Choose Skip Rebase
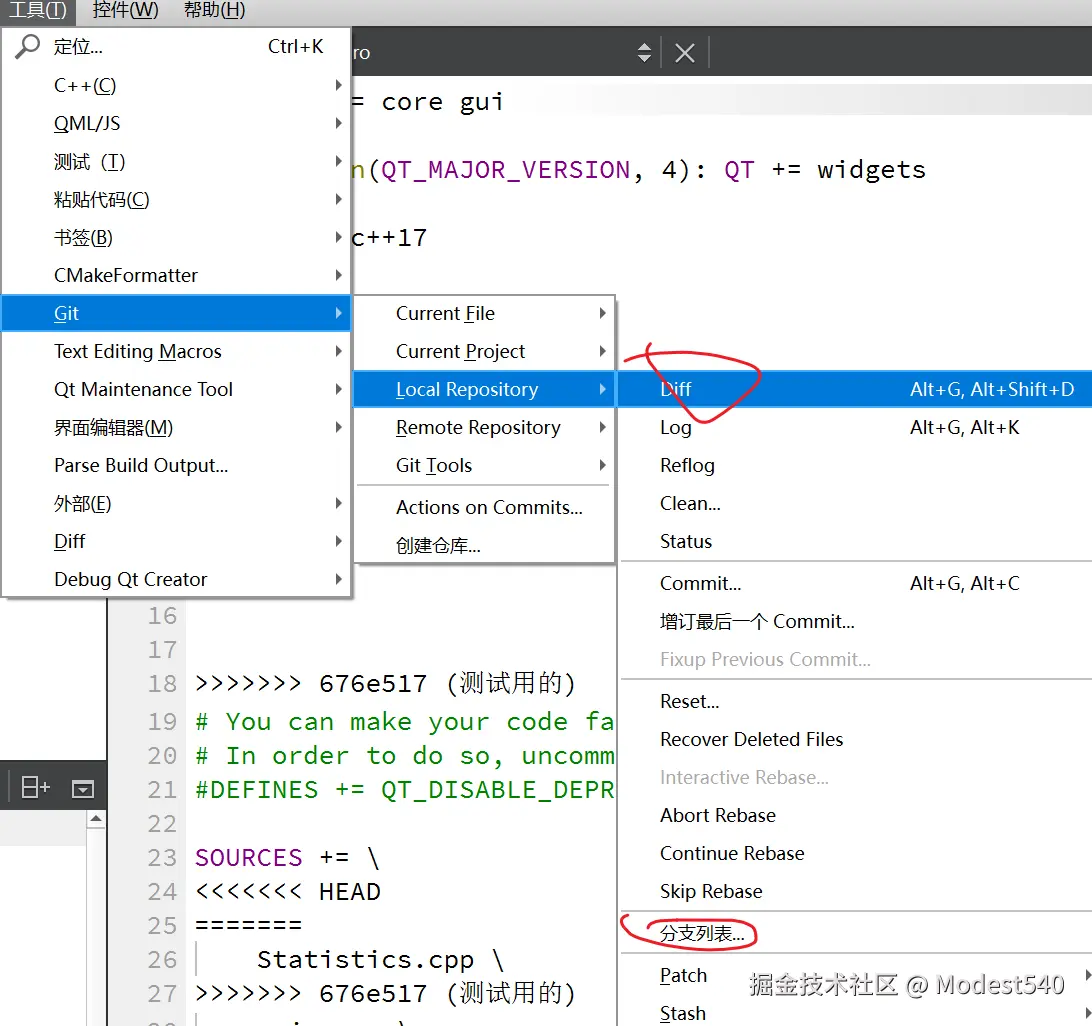Image resolution: width=1092 pixels, height=1026 pixels. pyautogui.click(x=855, y=892)
